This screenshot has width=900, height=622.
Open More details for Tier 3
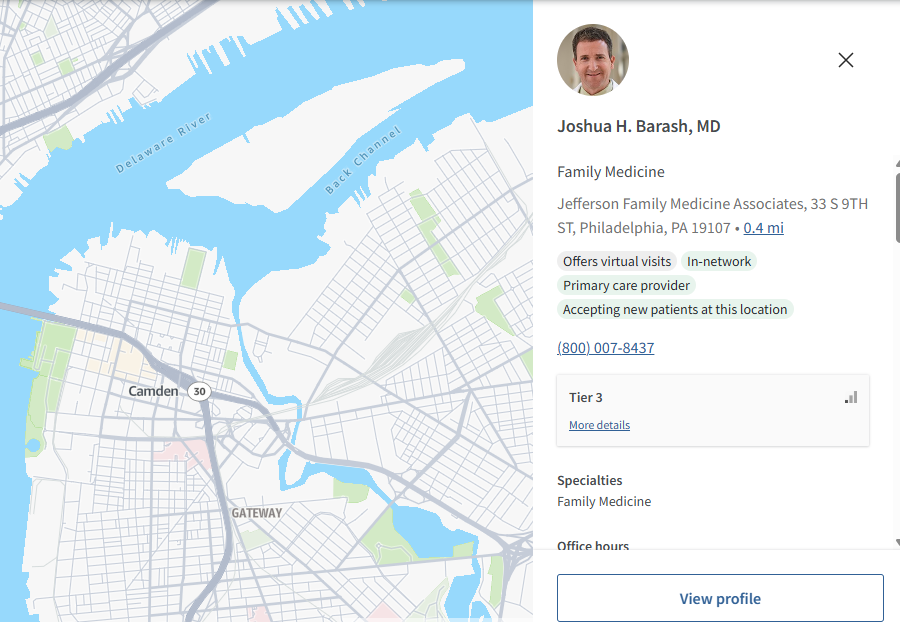(x=599, y=425)
